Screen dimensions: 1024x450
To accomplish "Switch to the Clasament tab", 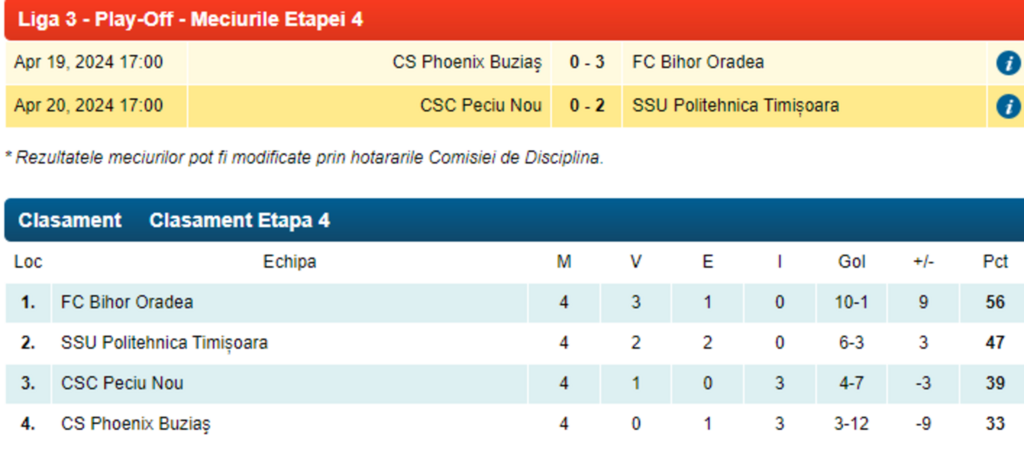I will pos(70,221).
